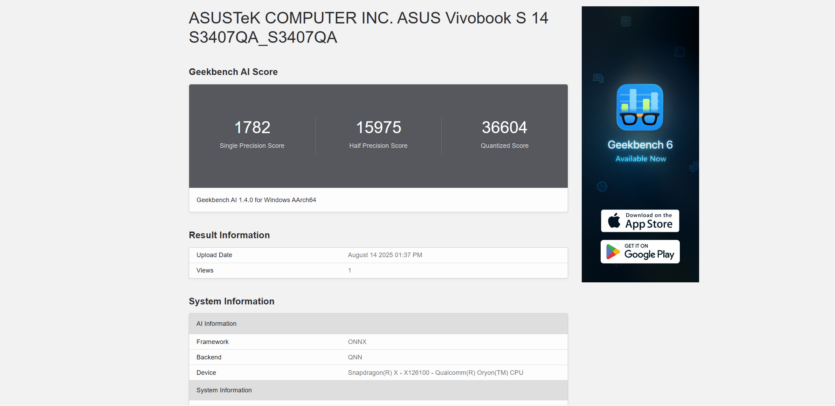The image size is (835, 406).
Task: Click the System Information section heading
Action: pyautogui.click(x=232, y=302)
